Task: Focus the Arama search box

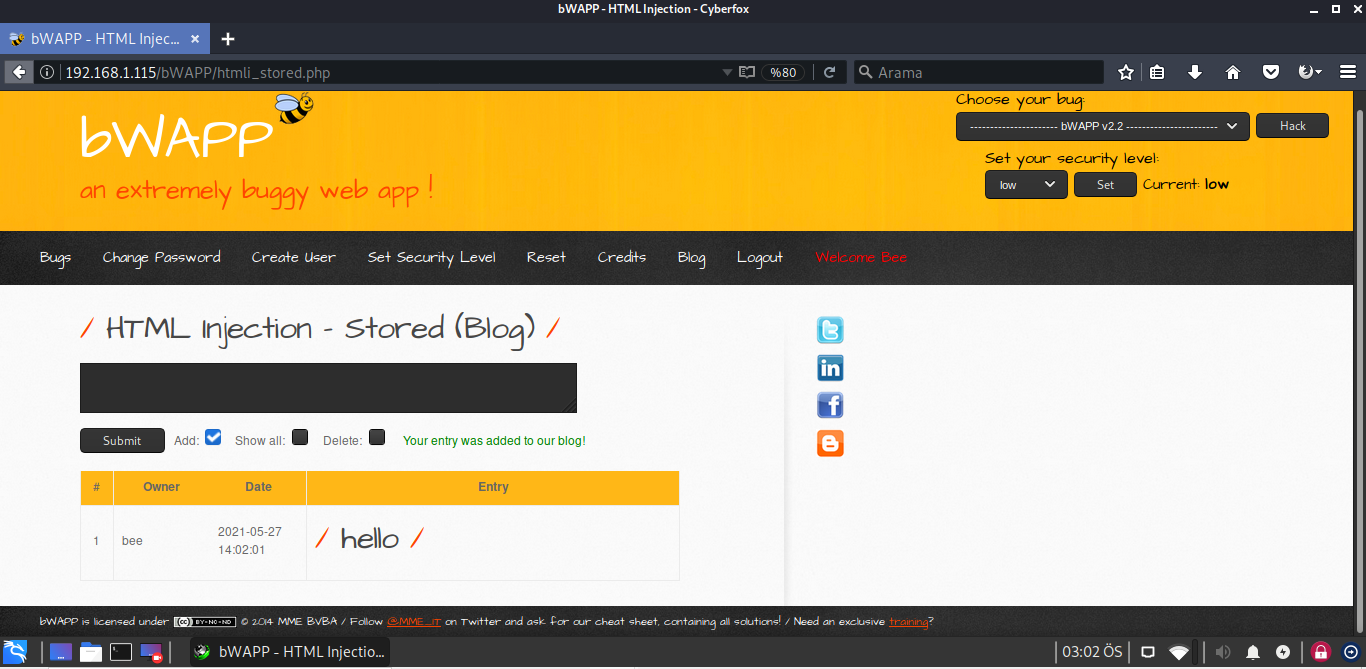Action: [979, 72]
